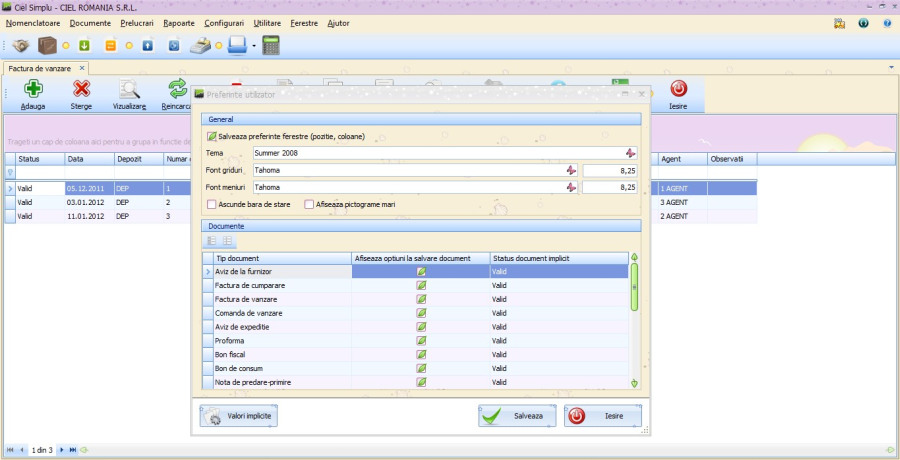Expand the Font griduri font dropdown
The width and height of the screenshot is (900, 460).
[571, 171]
